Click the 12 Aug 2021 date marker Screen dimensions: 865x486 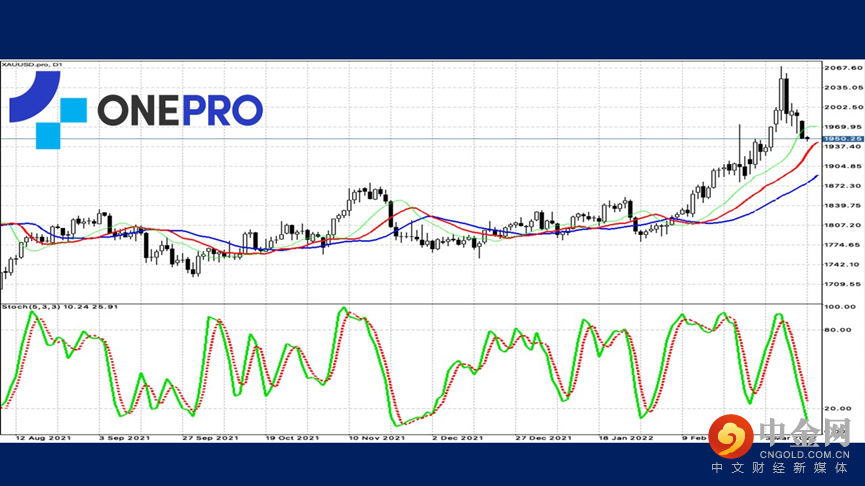click(x=43, y=438)
